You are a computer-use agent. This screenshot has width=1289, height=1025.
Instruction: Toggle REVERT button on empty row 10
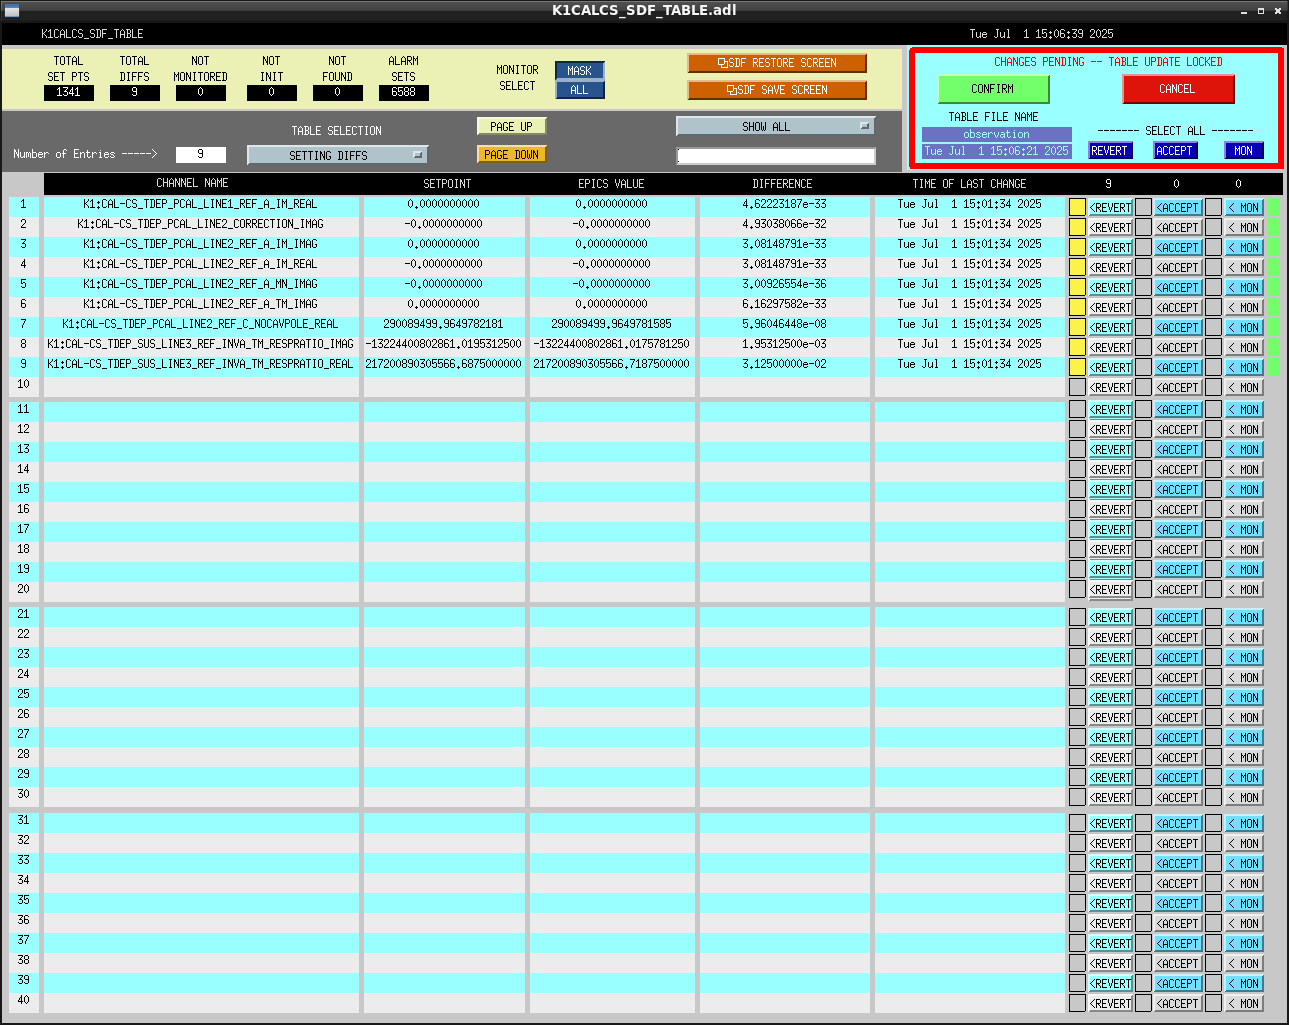pos(1110,388)
